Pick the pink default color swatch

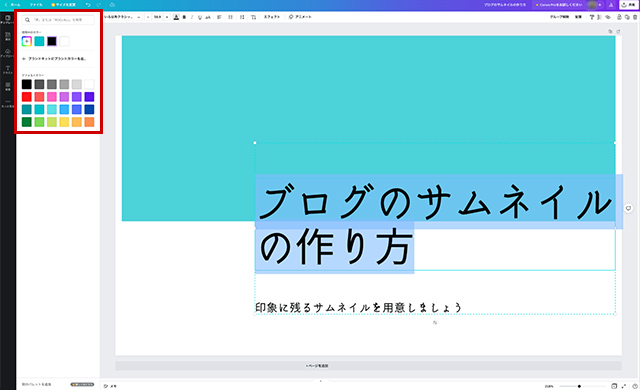click(x=52, y=97)
